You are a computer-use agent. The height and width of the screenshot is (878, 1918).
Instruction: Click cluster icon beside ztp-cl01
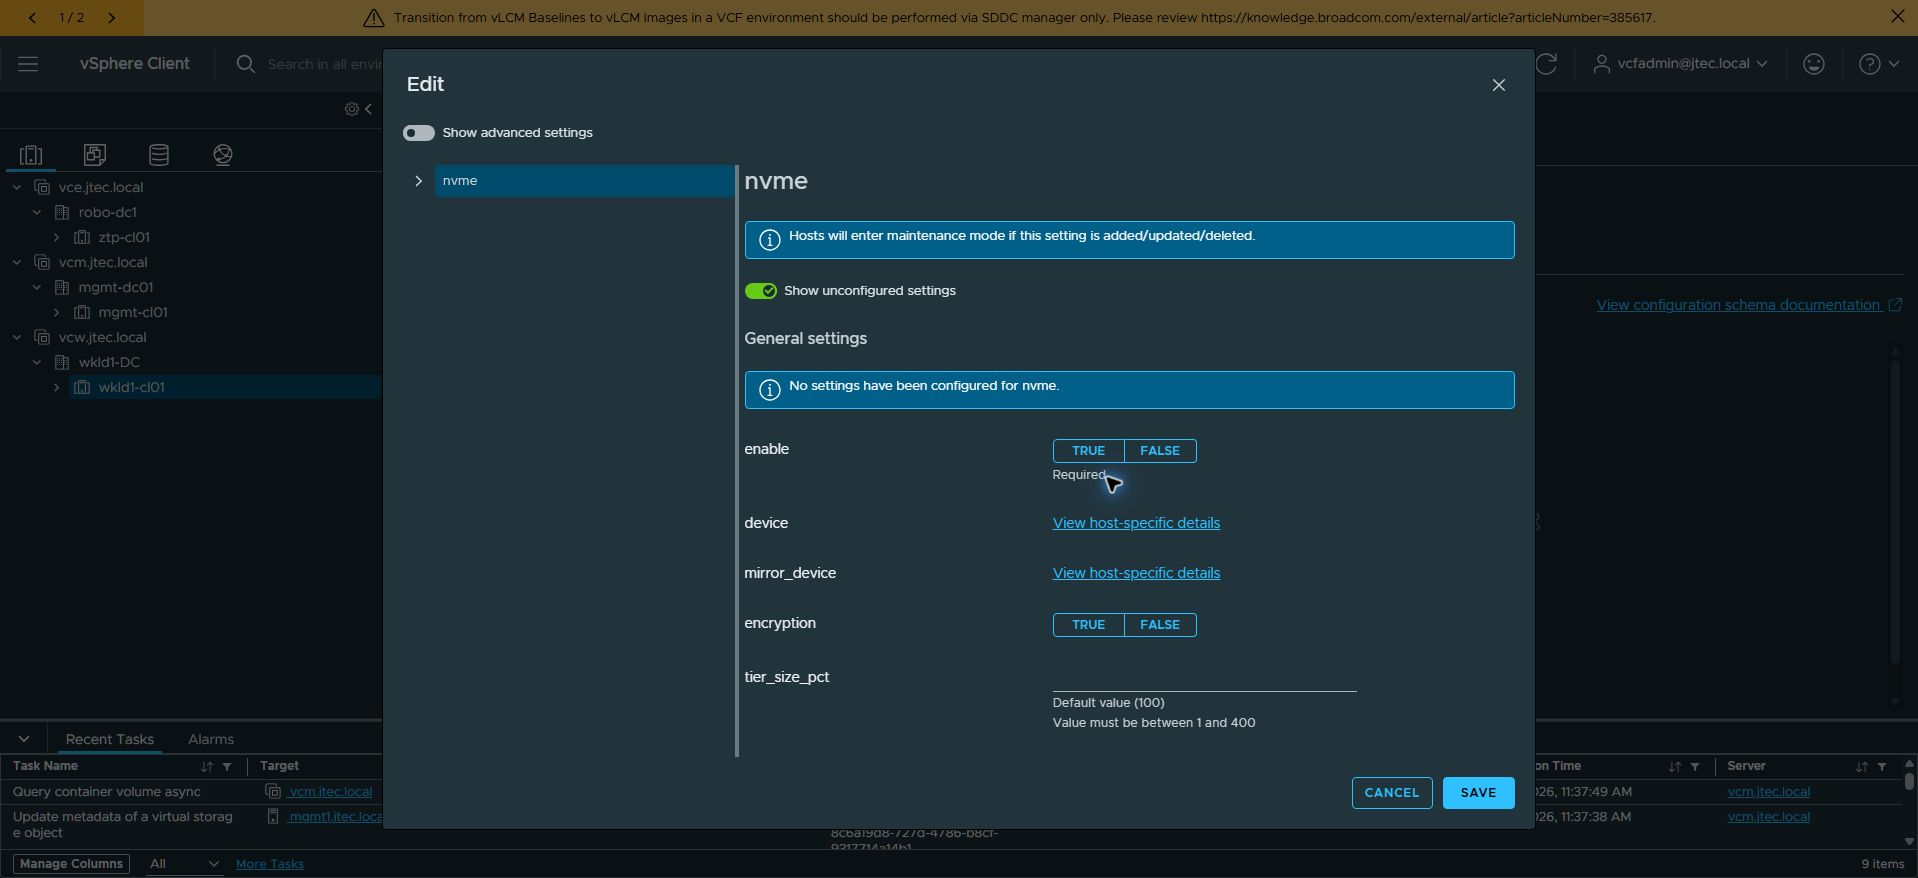click(82, 237)
